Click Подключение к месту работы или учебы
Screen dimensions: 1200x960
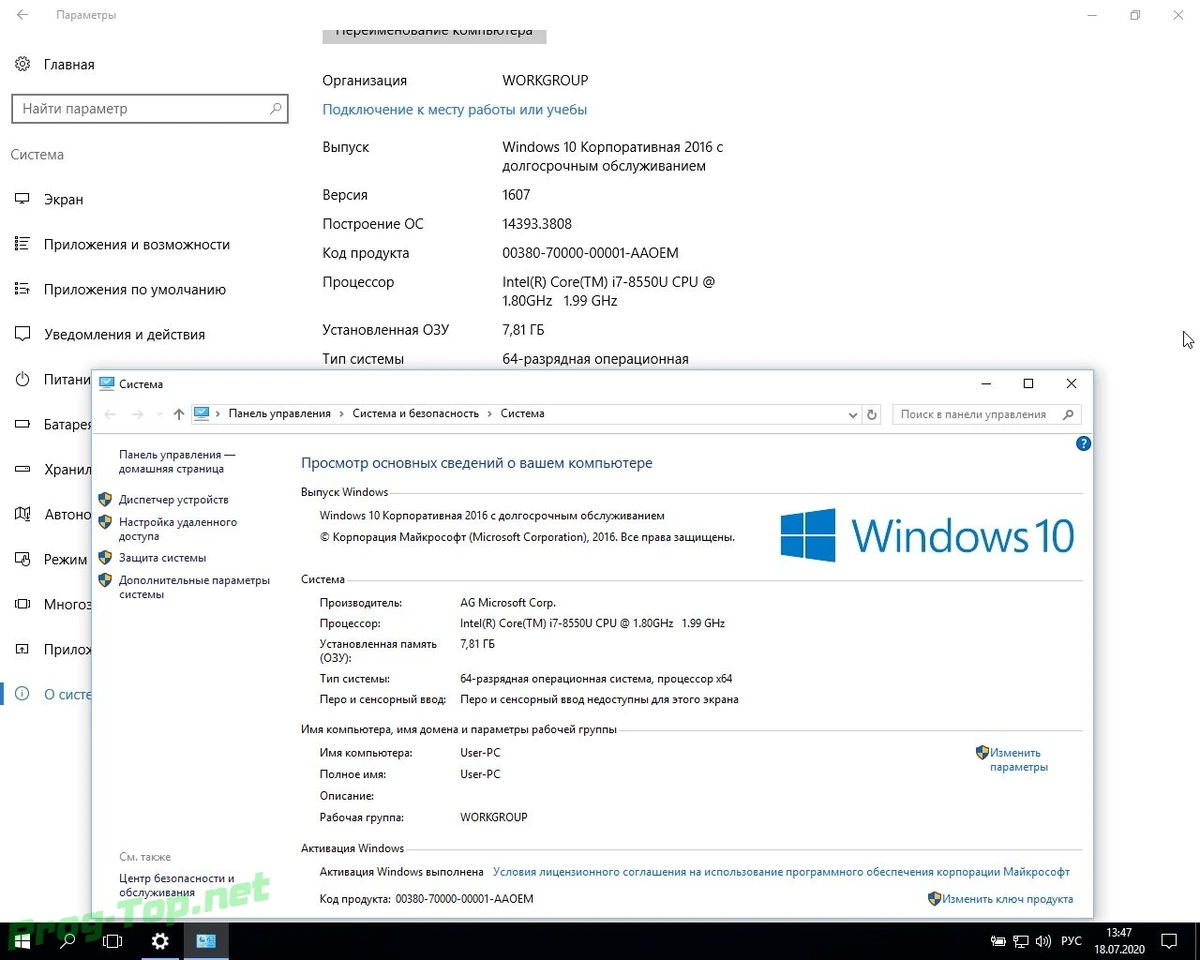454,110
